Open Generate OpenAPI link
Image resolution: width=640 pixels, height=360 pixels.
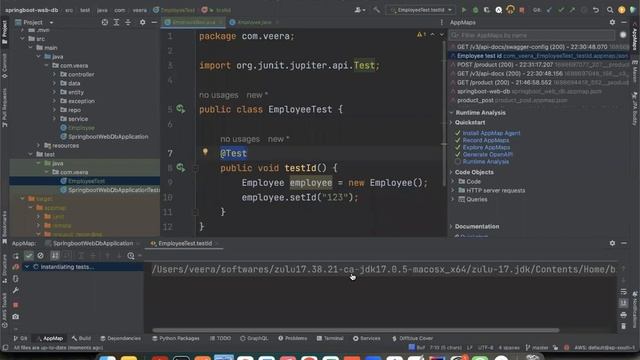point(487,154)
